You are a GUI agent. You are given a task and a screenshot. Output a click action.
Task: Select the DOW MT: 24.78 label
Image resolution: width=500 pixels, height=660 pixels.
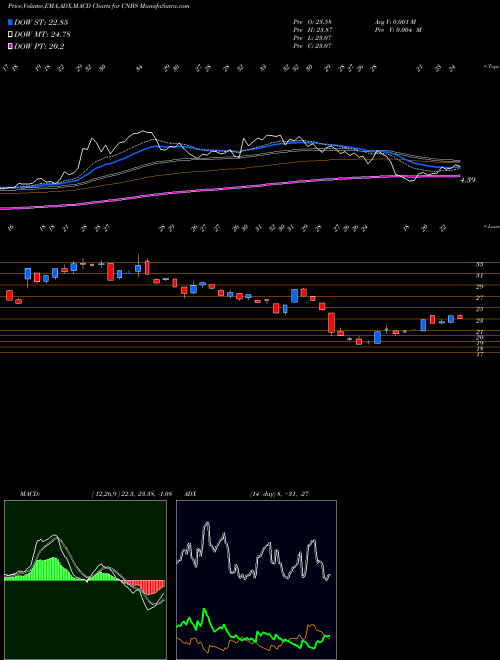(x=42, y=35)
